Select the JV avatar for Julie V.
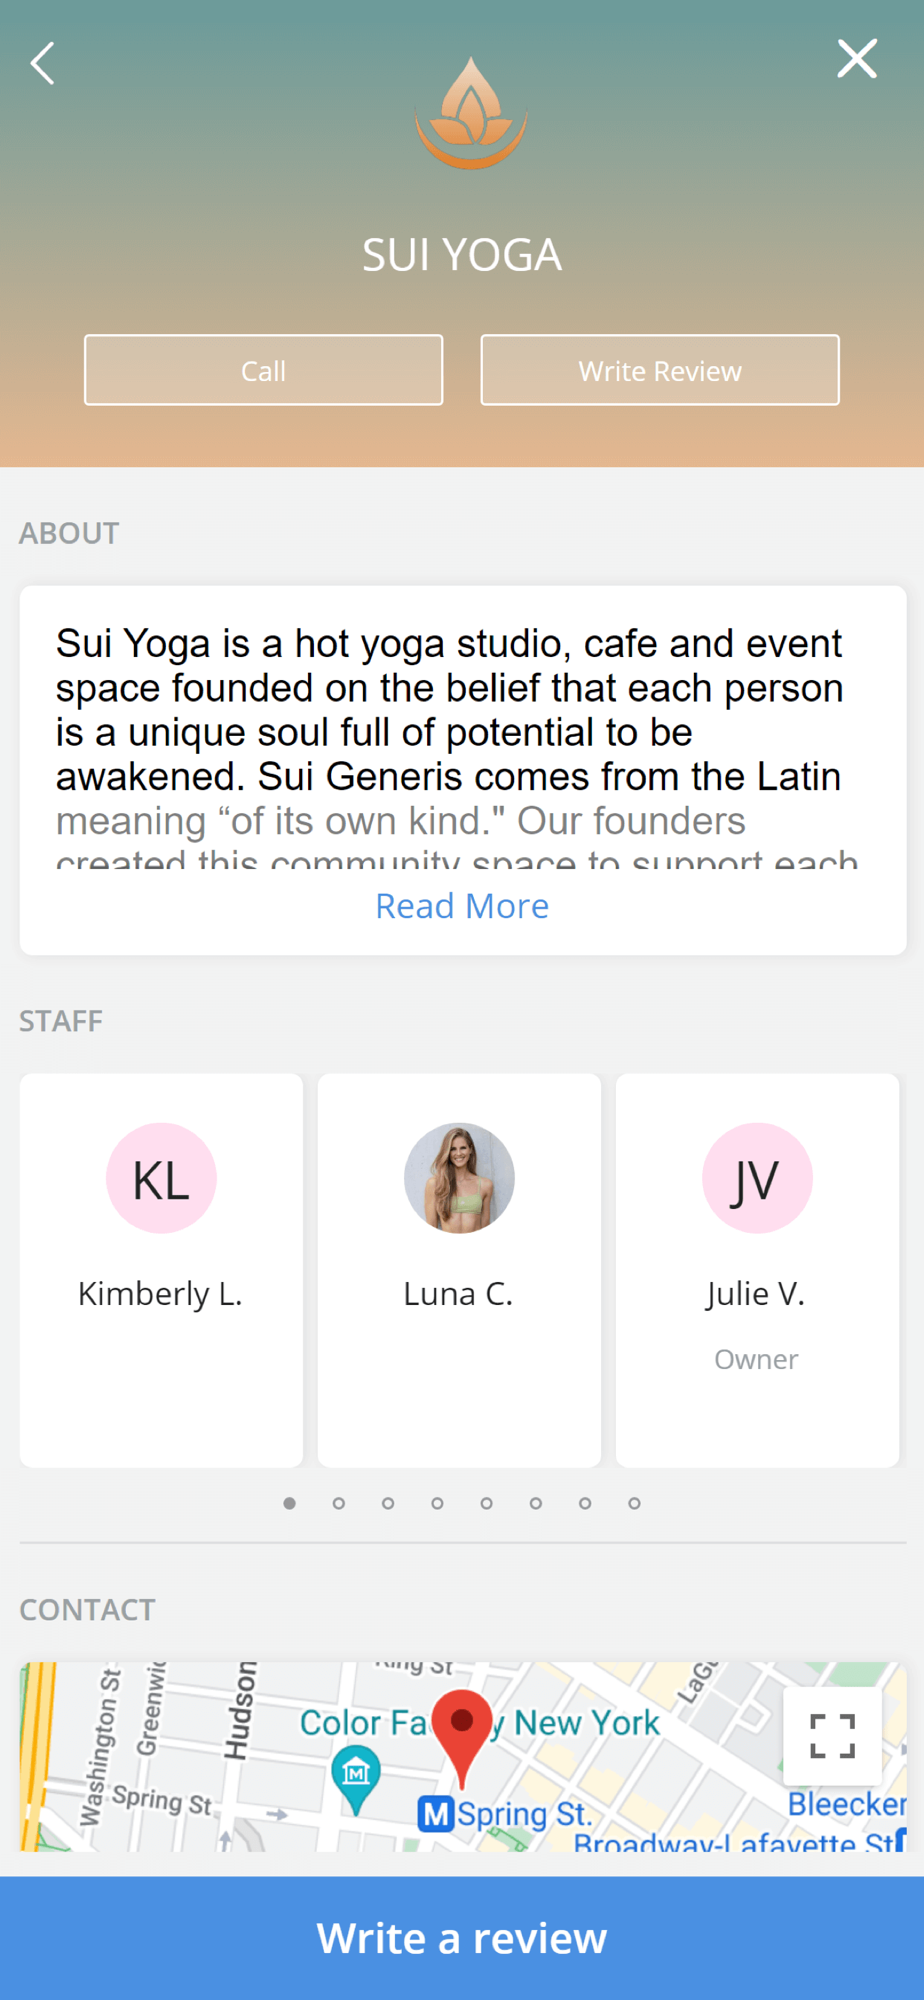Image resolution: width=924 pixels, height=2000 pixels. tap(757, 1178)
